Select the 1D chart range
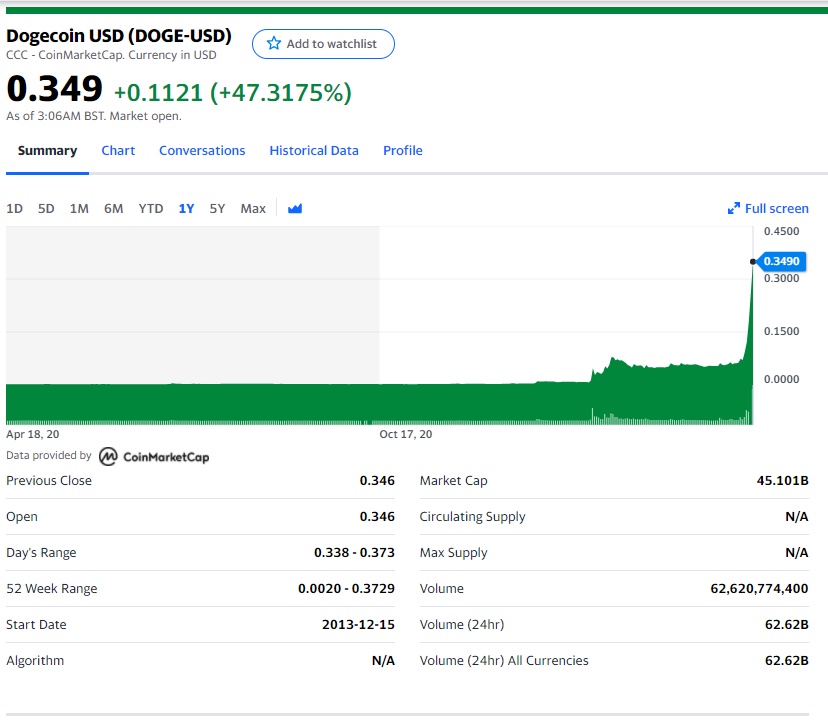Screen dimensions: 828x726 [14, 209]
